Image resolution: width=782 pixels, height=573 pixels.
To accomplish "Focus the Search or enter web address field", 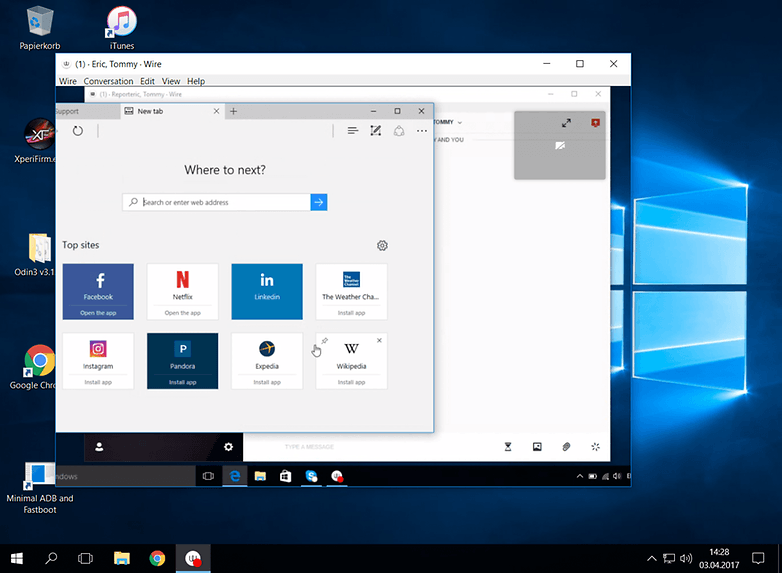I will [216, 202].
